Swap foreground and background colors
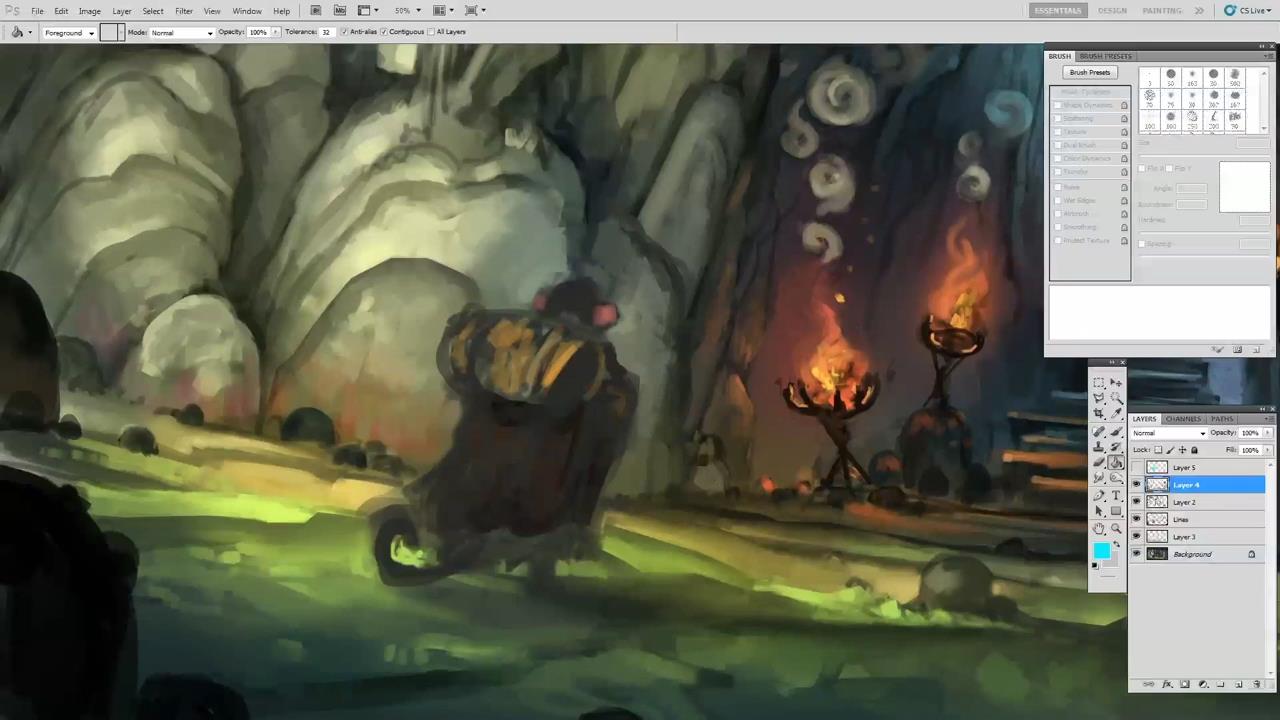The height and width of the screenshot is (720, 1280). (1116, 543)
